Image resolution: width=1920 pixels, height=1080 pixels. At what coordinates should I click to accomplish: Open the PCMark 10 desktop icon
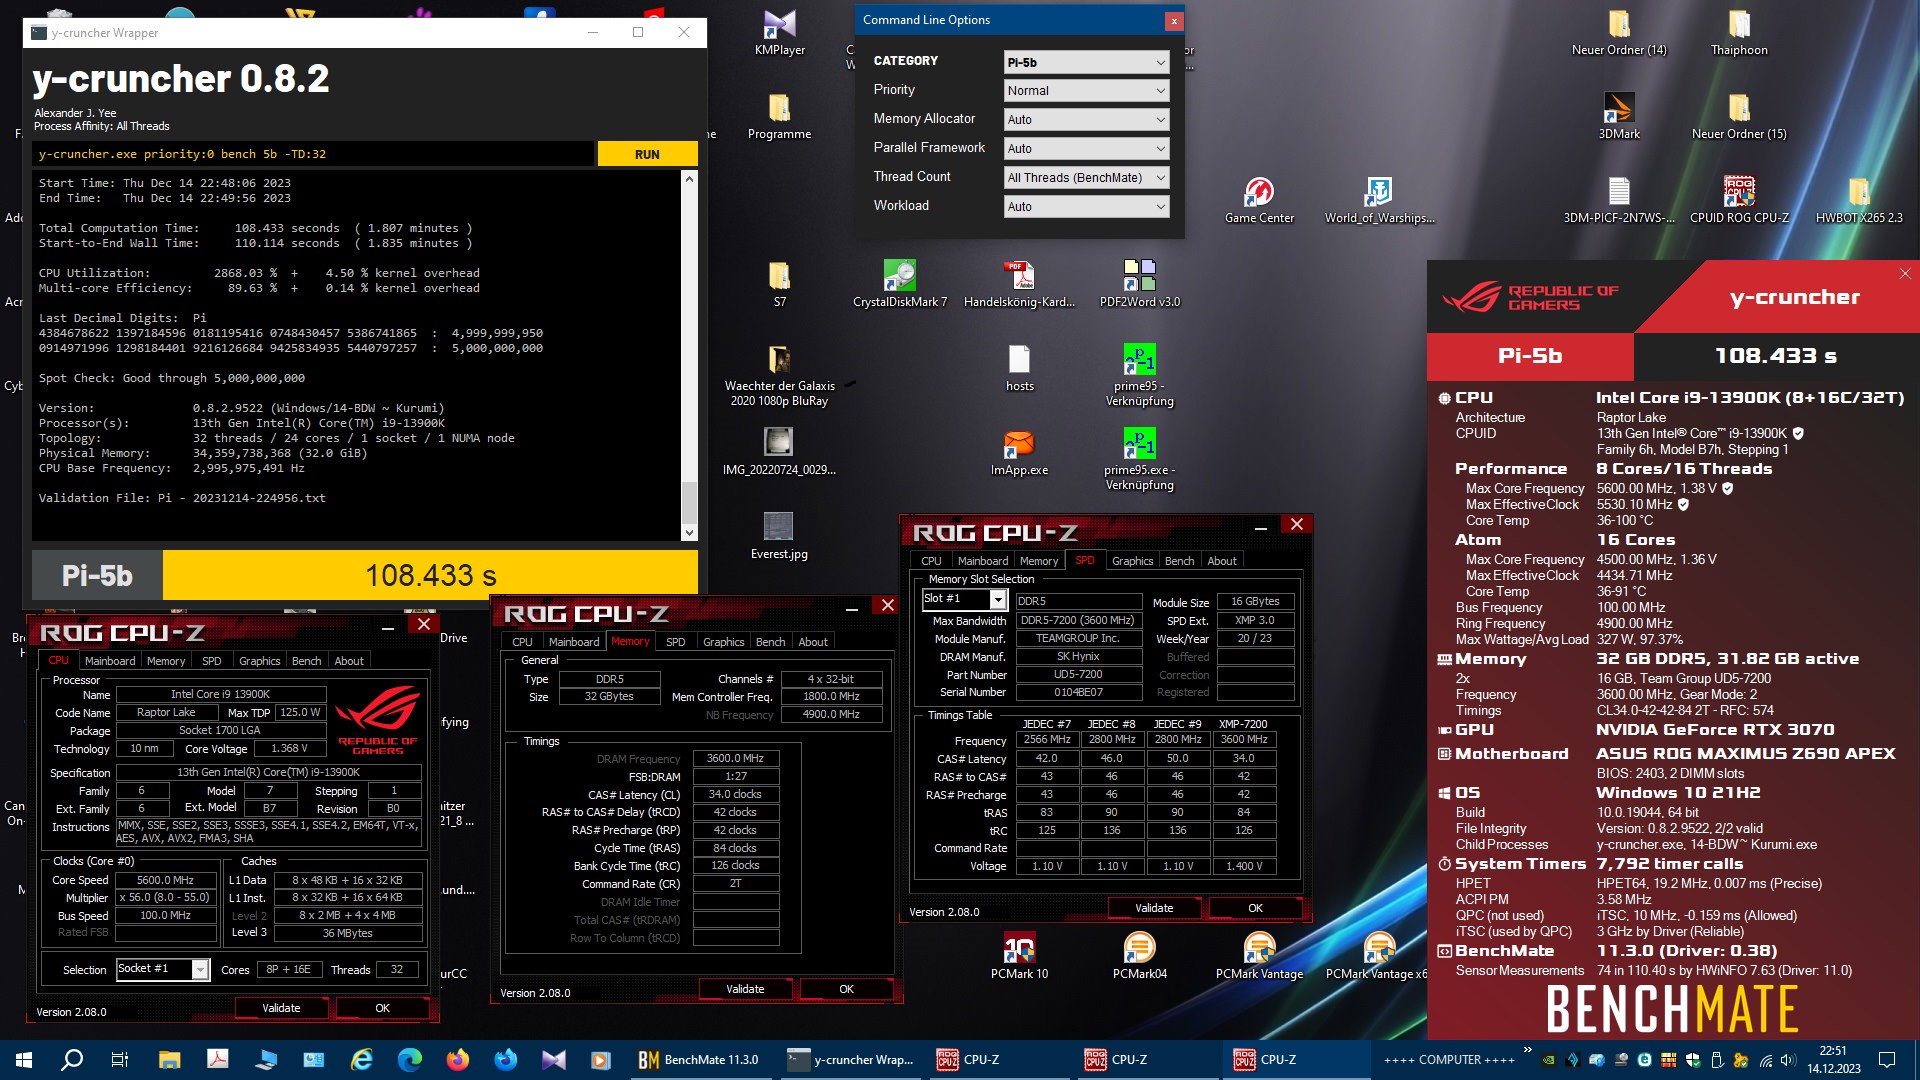(1019, 955)
